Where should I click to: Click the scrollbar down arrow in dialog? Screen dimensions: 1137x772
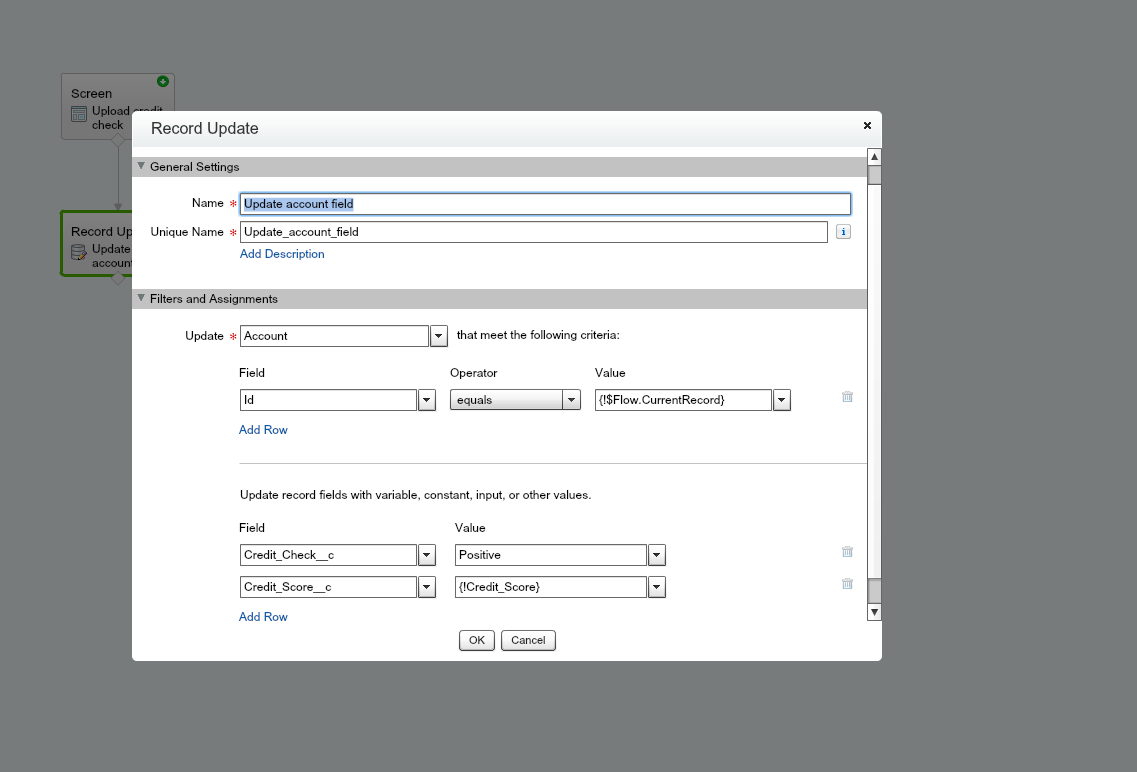coord(874,611)
